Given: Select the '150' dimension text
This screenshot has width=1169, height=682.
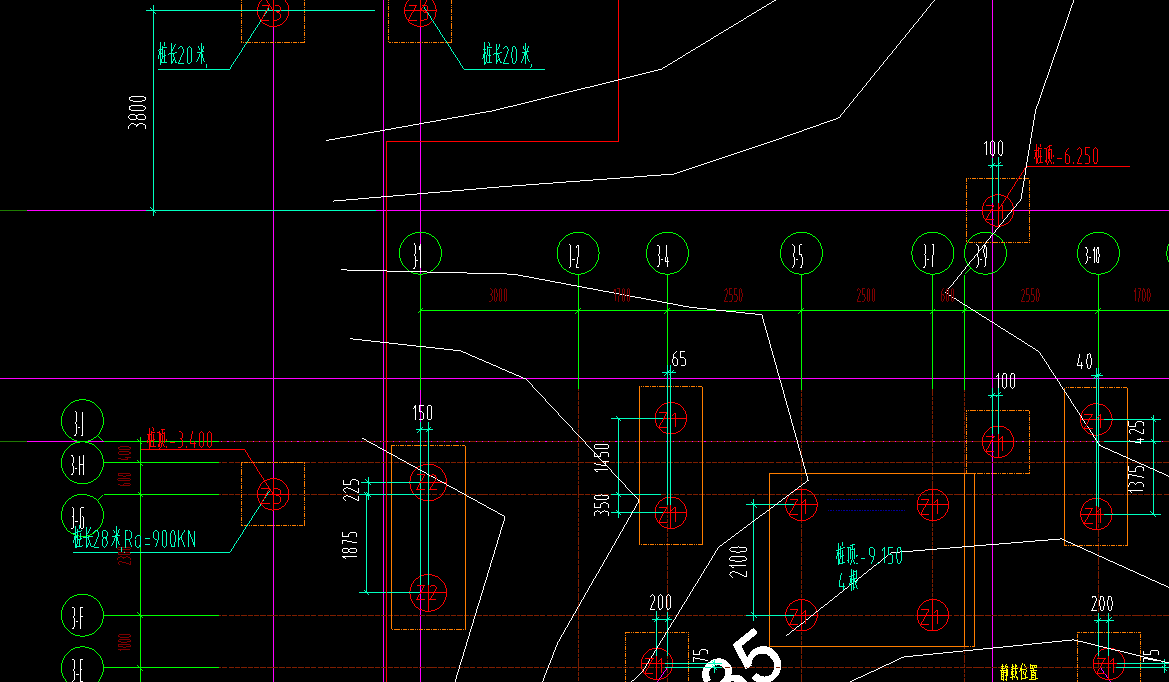Looking at the screenshot, I should [x=423, y=413].
